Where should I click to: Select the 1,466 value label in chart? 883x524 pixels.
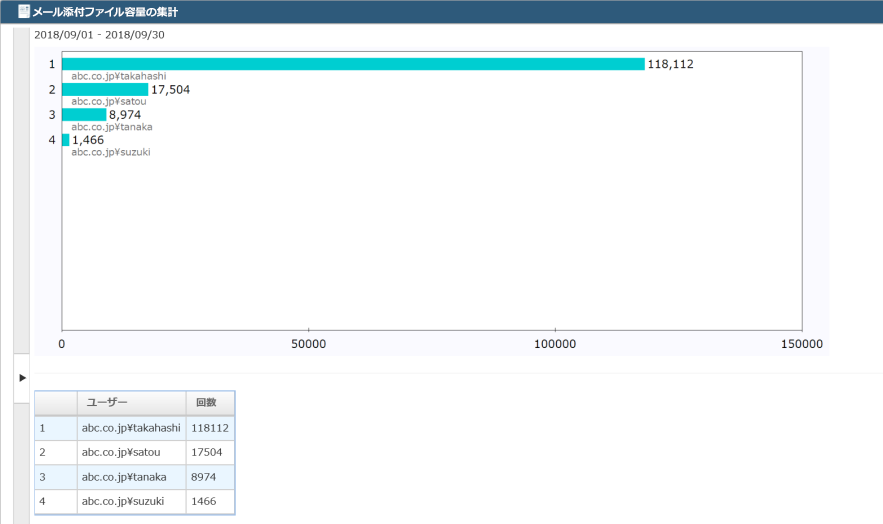tap(87, 140)
